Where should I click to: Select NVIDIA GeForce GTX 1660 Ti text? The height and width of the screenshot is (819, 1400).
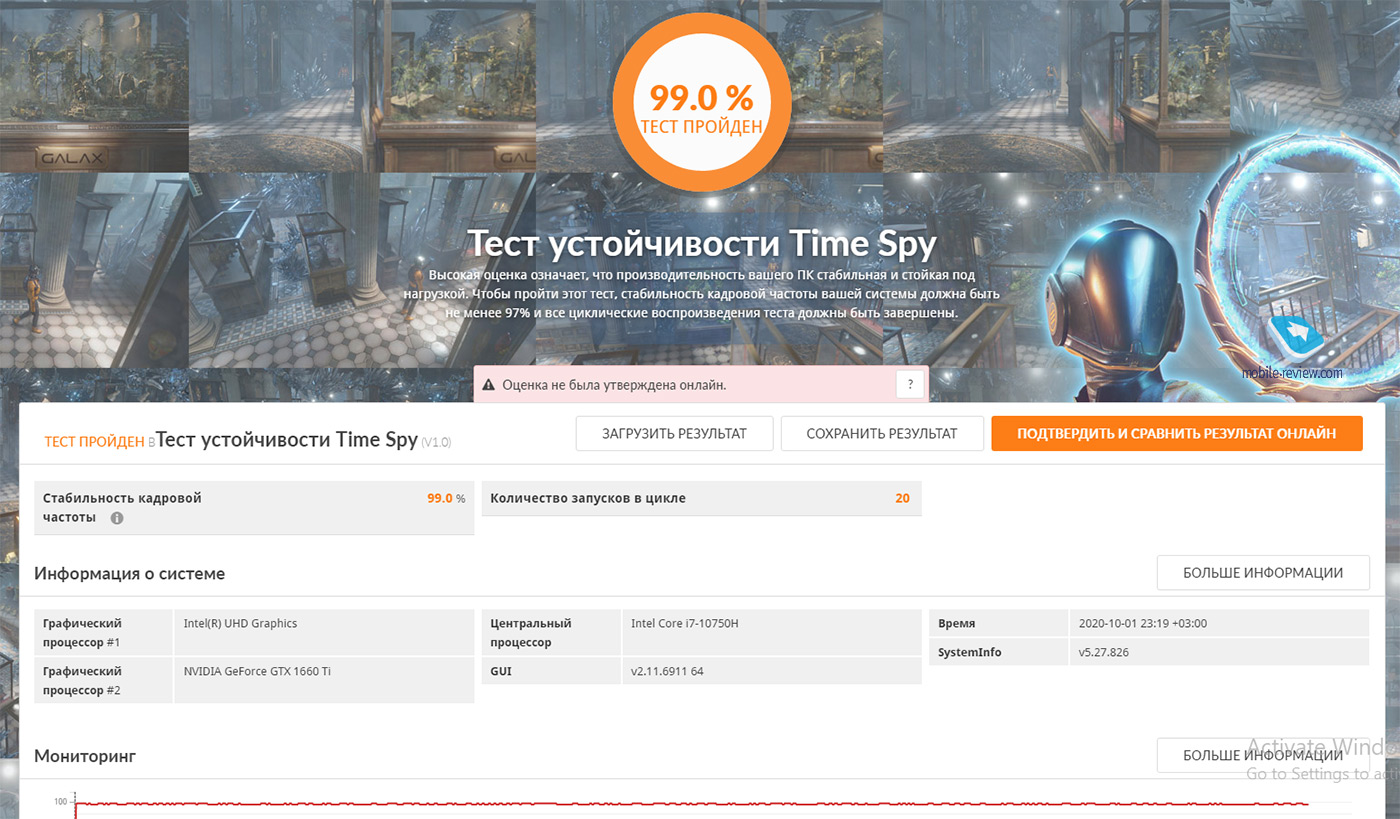pos(257,671)
